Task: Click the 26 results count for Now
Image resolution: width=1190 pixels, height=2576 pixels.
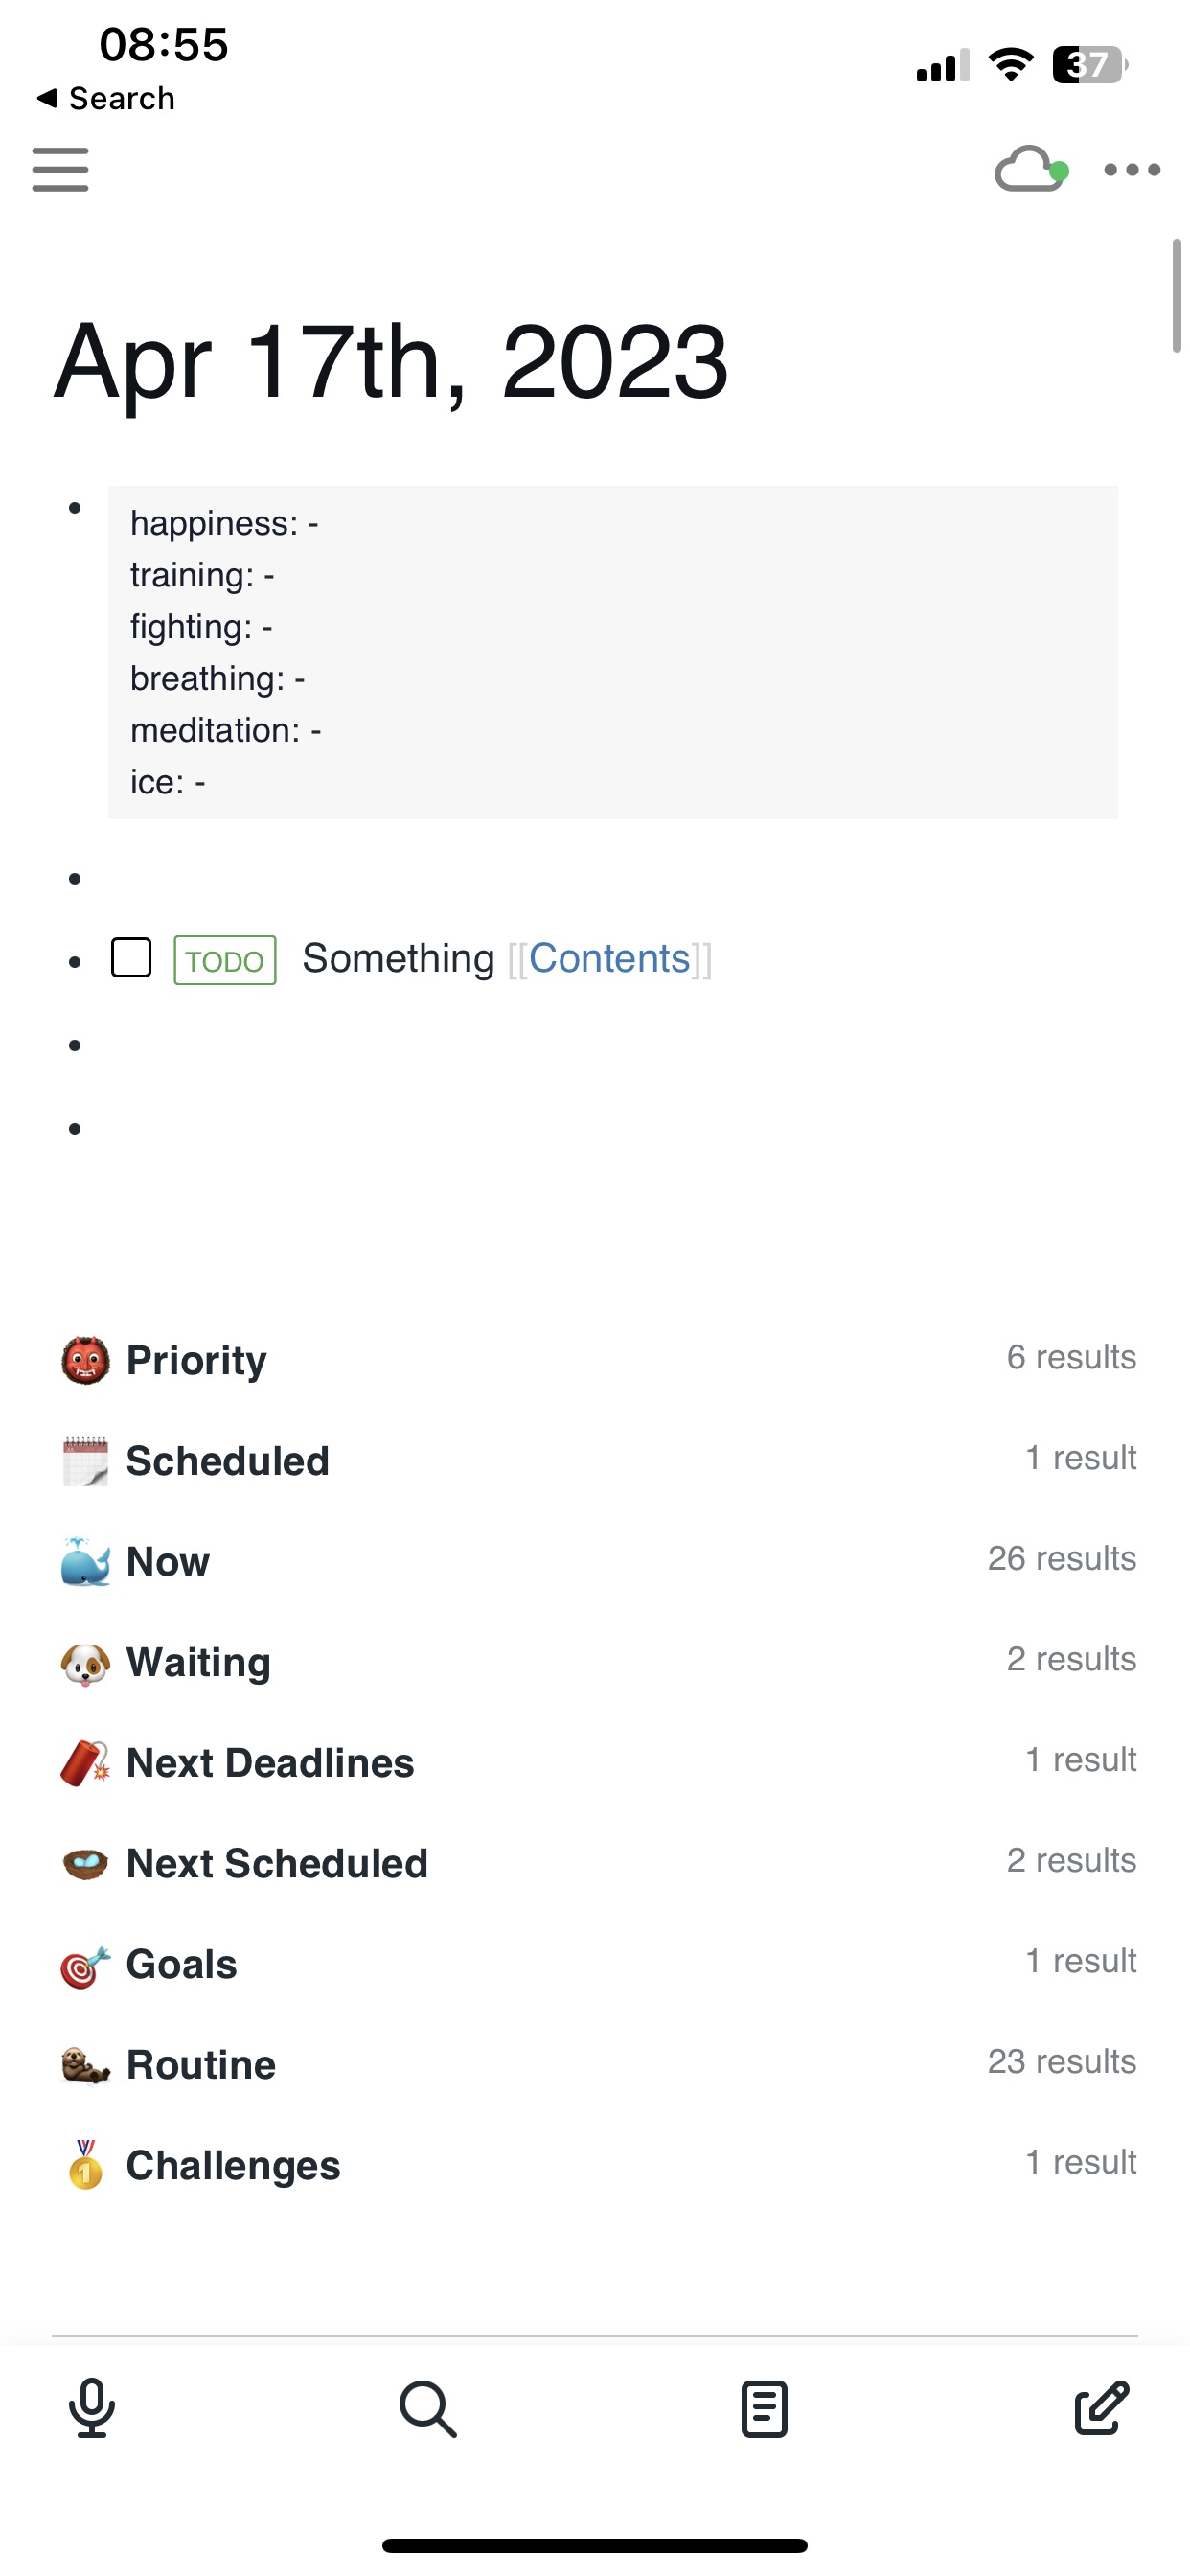Action: pos(1062,1558)
